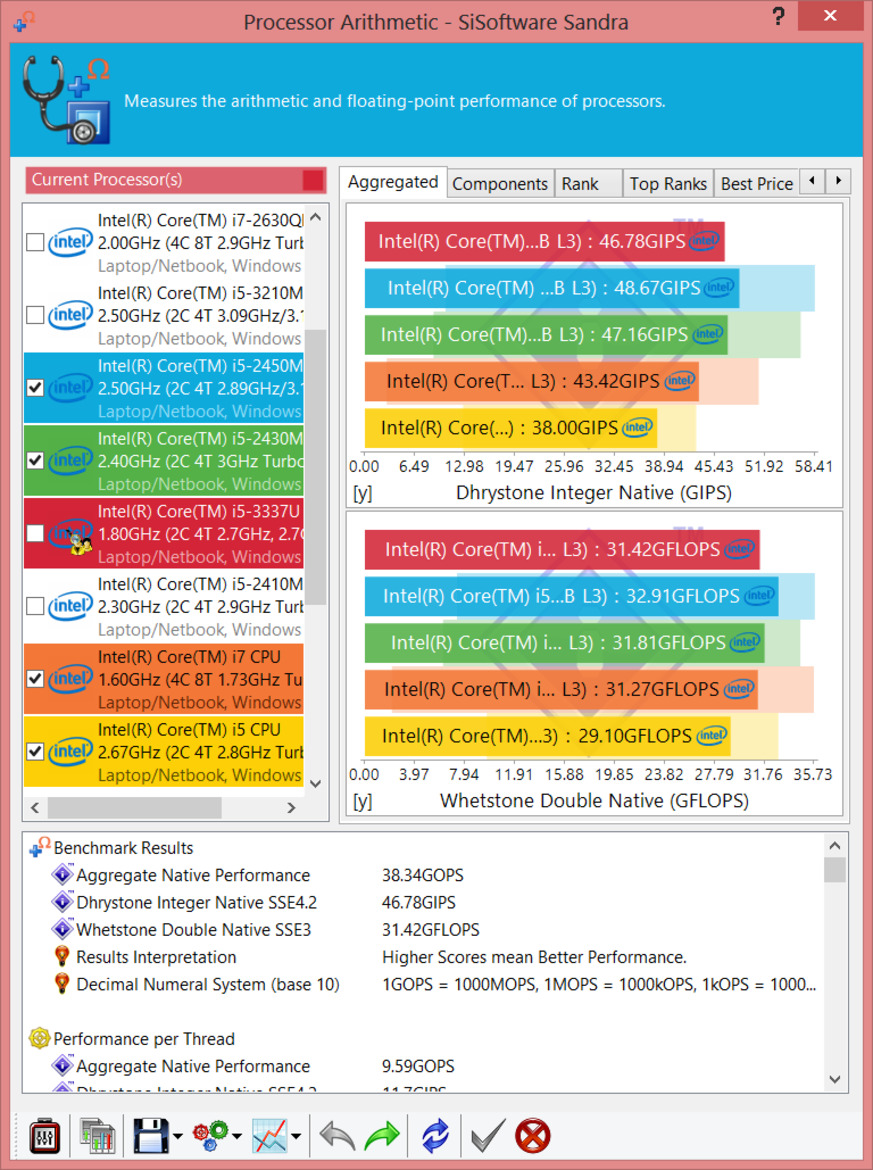Check the Core i5-2410M processor checkbox

35,606
